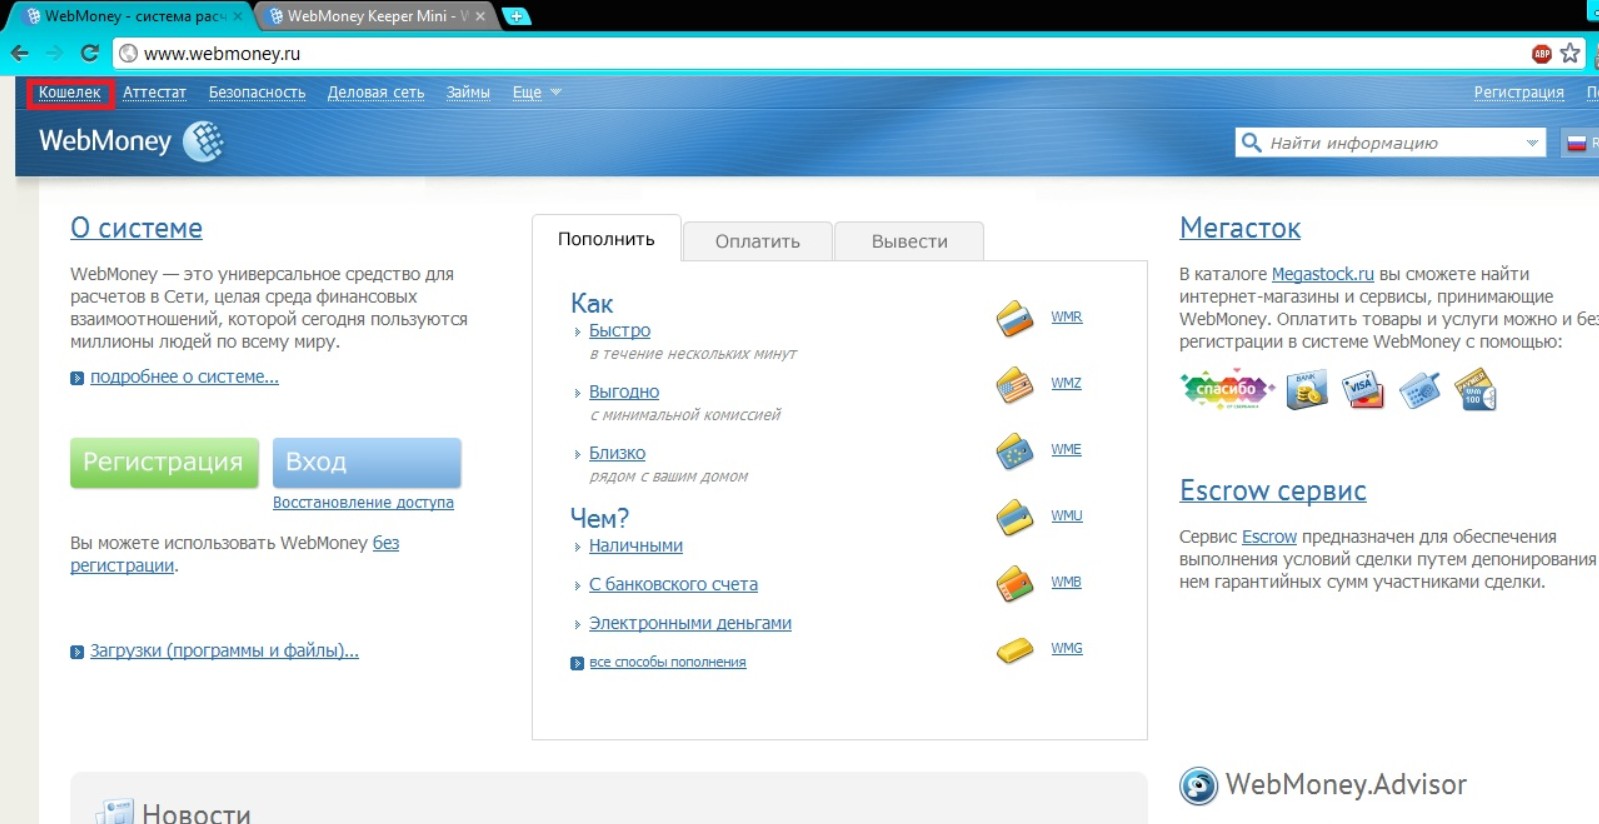Open все способы пополнения link

(667, 662)
